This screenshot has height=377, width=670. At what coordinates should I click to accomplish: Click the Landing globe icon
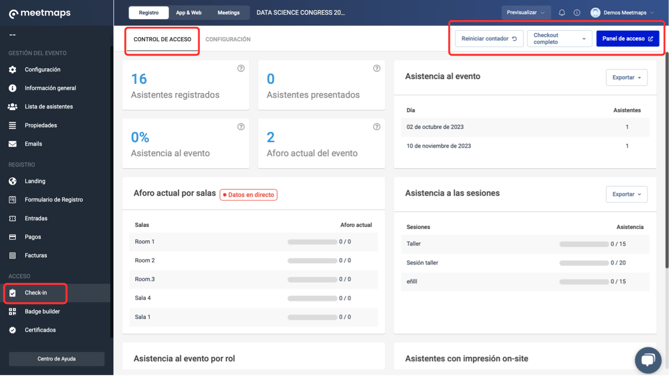tap(12, 181)
